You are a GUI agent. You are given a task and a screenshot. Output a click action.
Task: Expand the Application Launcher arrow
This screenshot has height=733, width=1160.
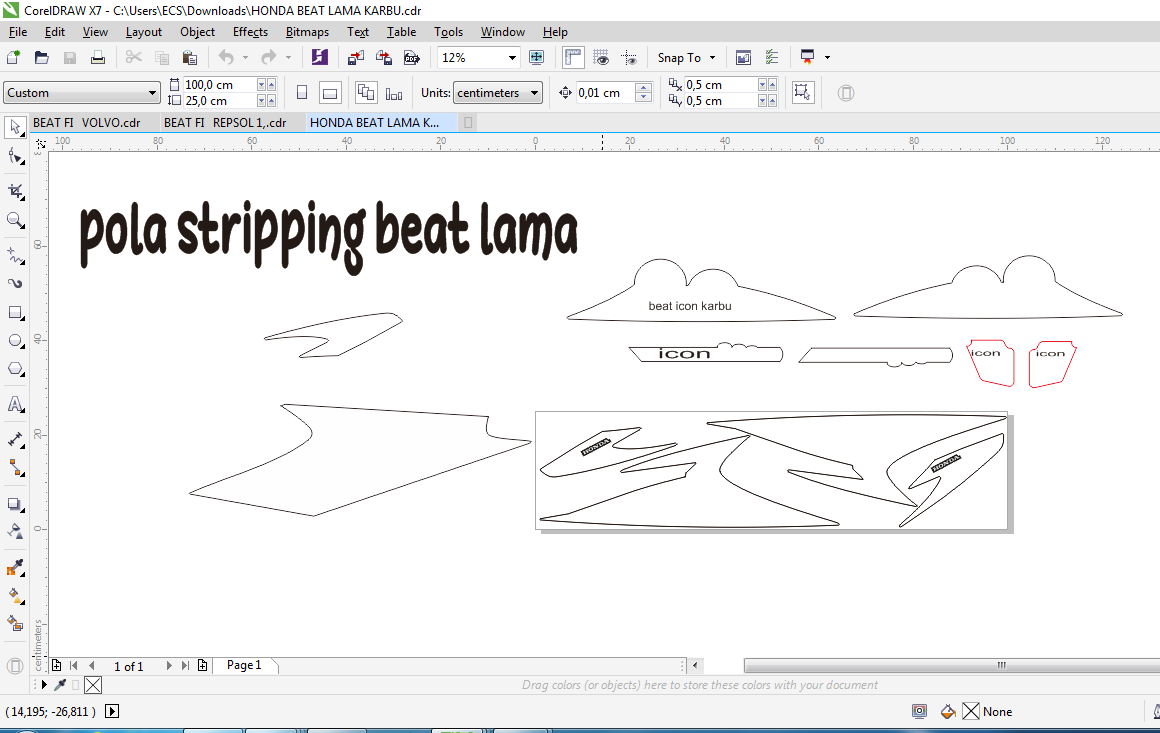coord(827,58)
